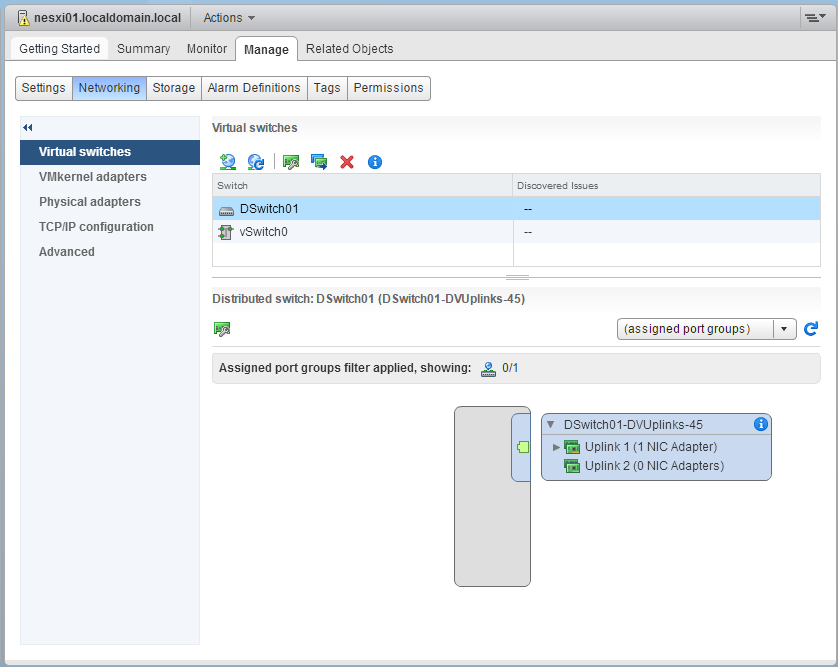The image size is (838, 667).
Task: Collapse the DSwitch01-DVUplinks-45 group
Action: coord(550,425)
